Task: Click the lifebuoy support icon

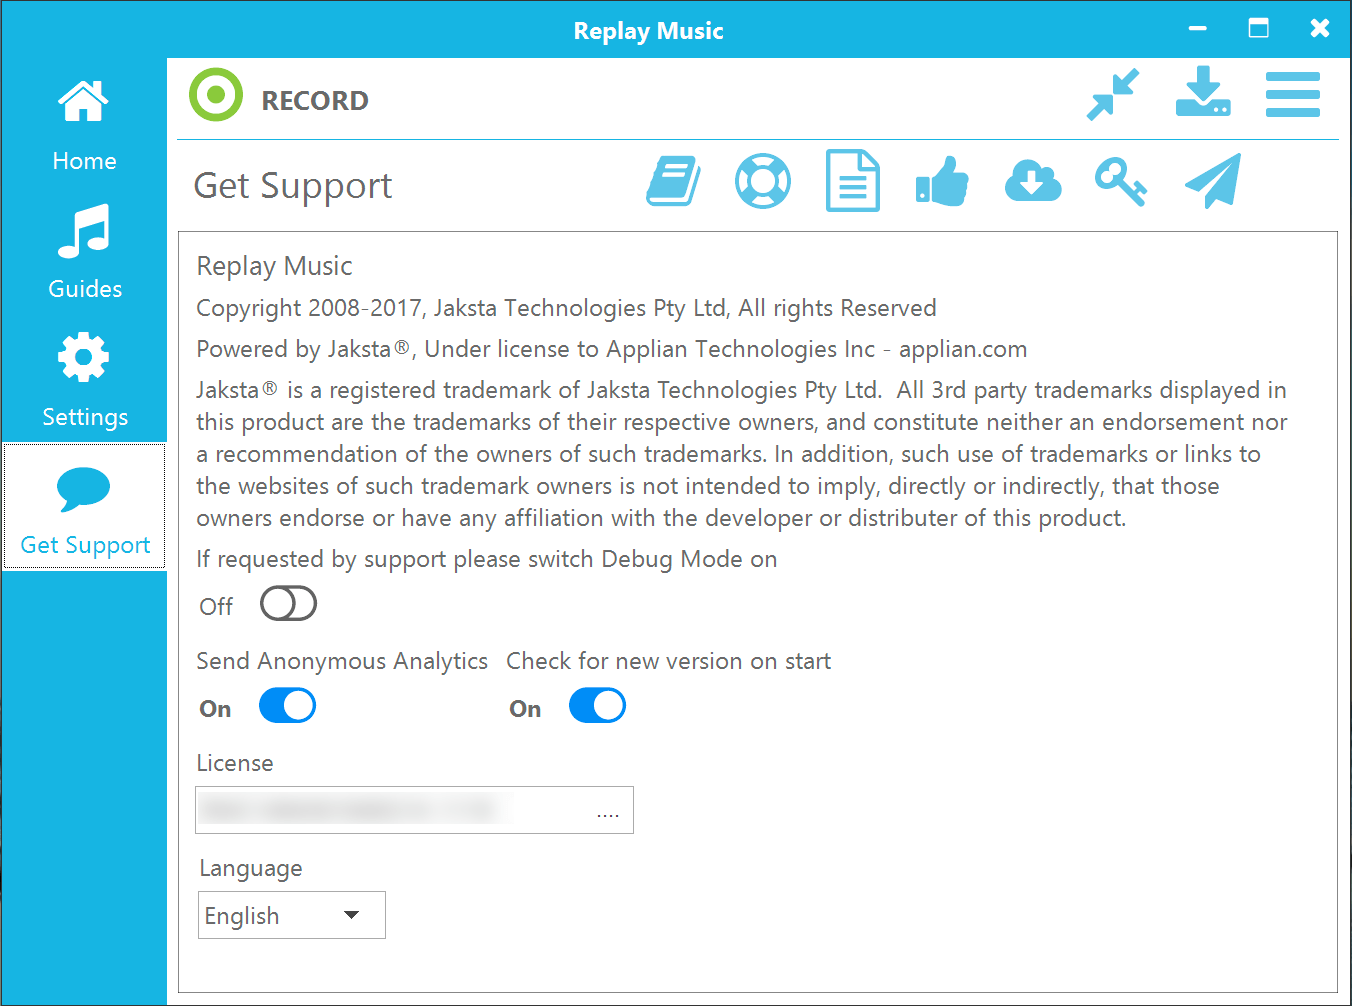Action: 763,181
